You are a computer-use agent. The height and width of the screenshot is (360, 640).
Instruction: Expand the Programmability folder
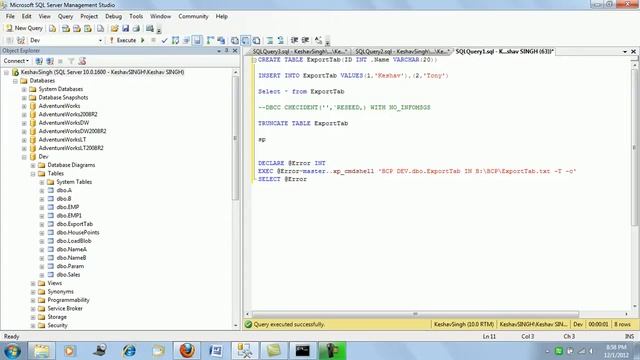(x=33, y=300)
